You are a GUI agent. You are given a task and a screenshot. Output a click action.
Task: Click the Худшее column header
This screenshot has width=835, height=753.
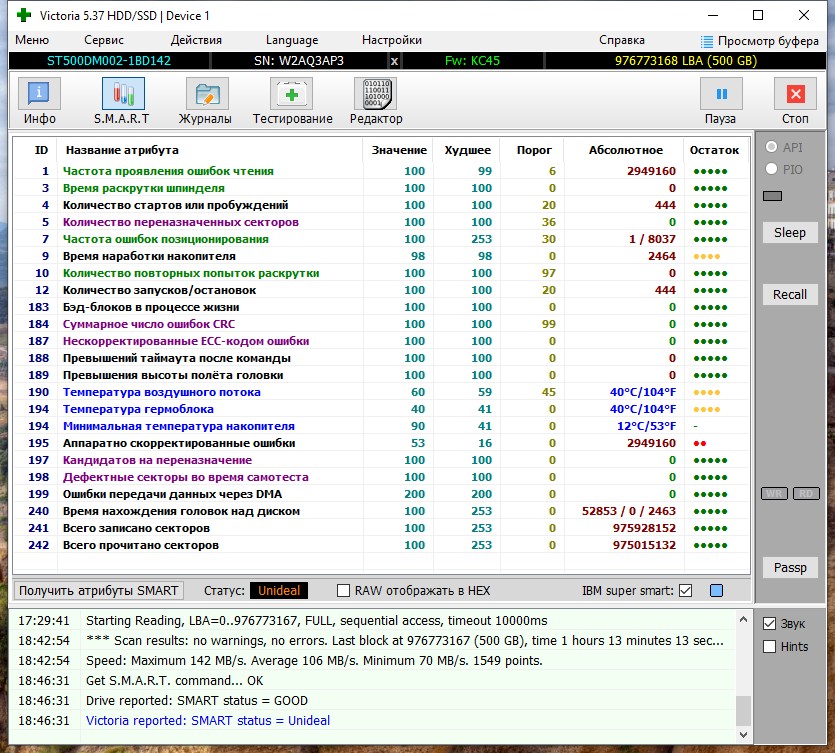click(468, 150)
